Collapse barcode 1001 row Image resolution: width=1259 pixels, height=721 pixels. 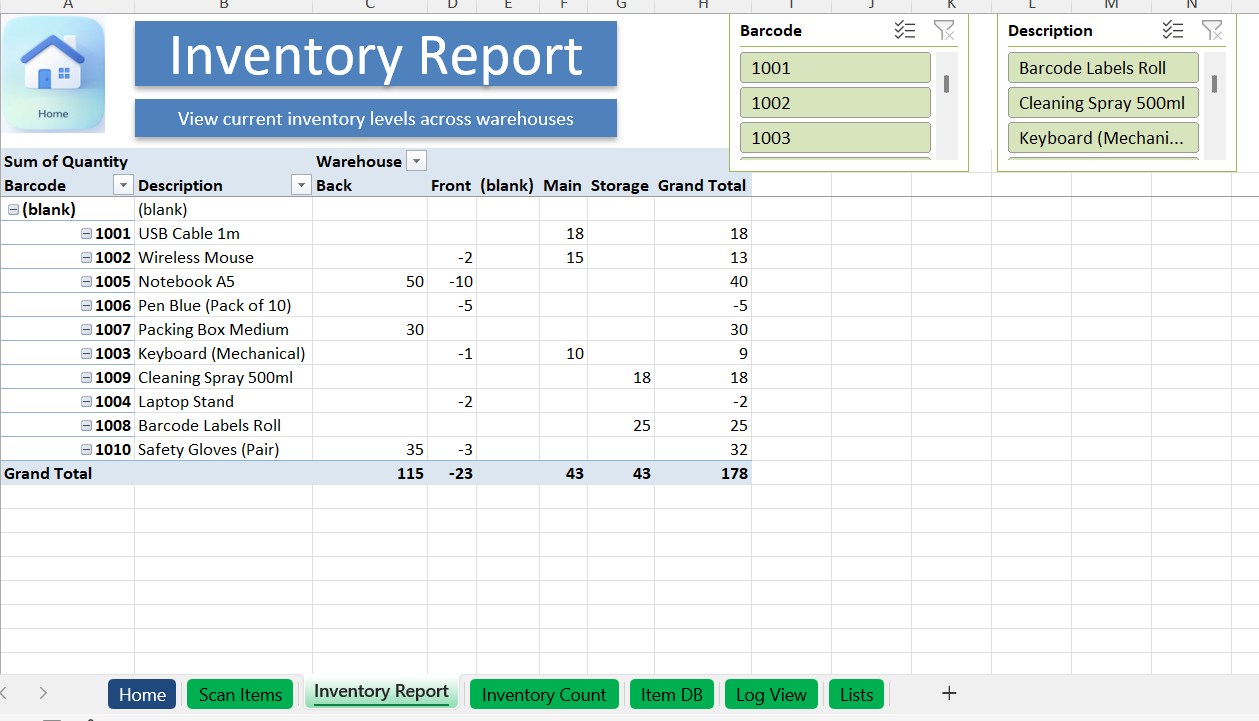tap(87, 234)
